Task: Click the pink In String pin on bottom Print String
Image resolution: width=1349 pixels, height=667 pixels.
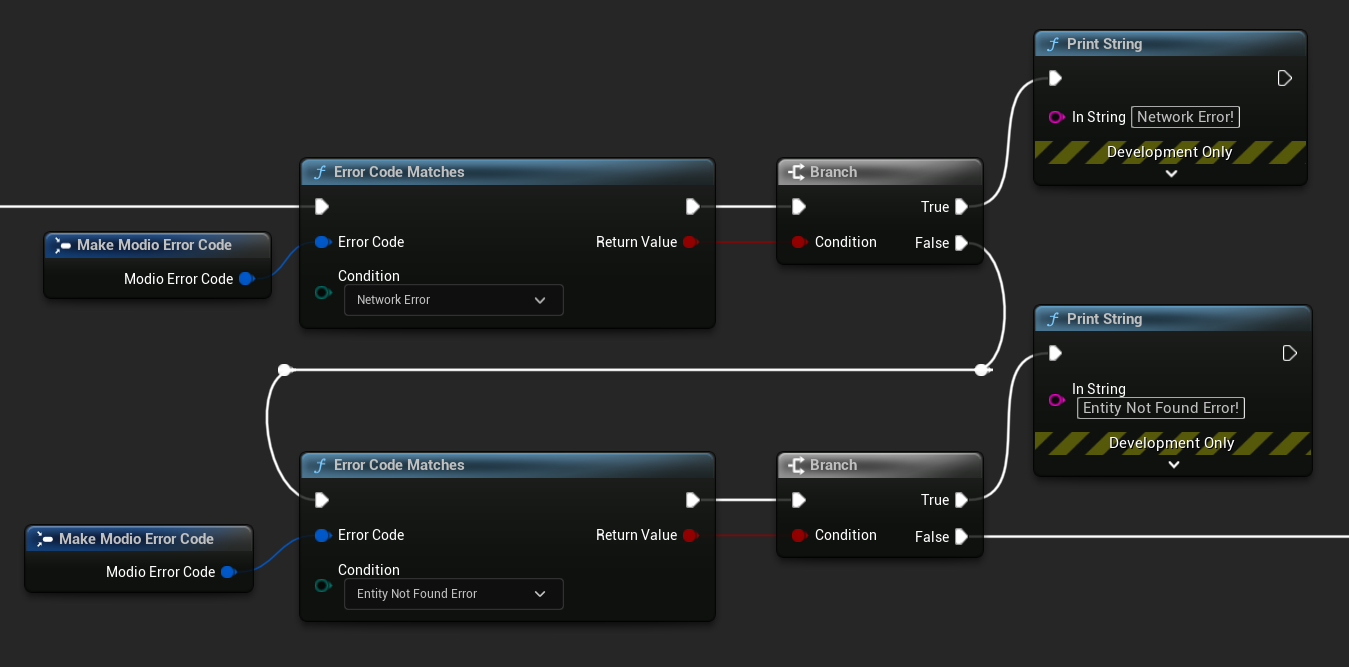Action: (1056, 400)
